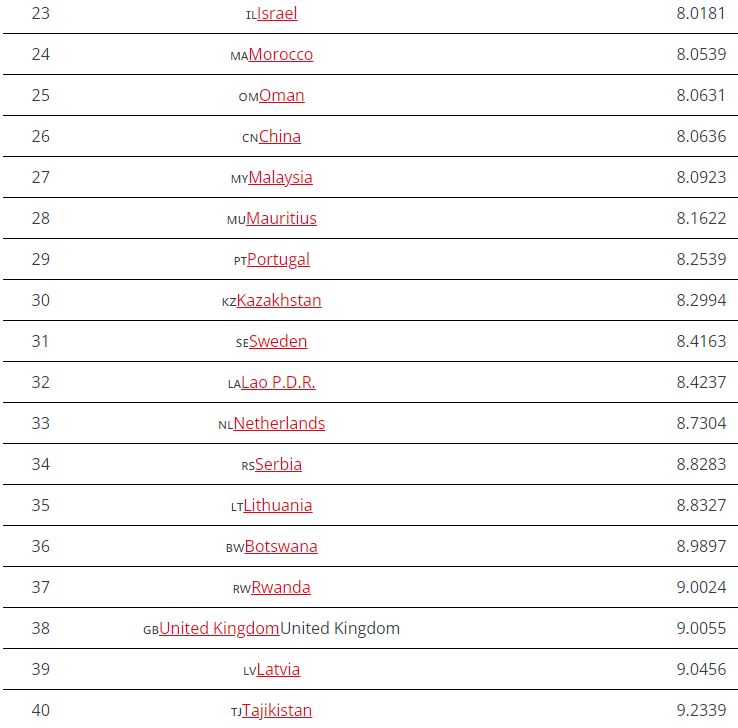The image size is (738, 728).
Task: Open the Botswana link
Action: coord(281,546)
